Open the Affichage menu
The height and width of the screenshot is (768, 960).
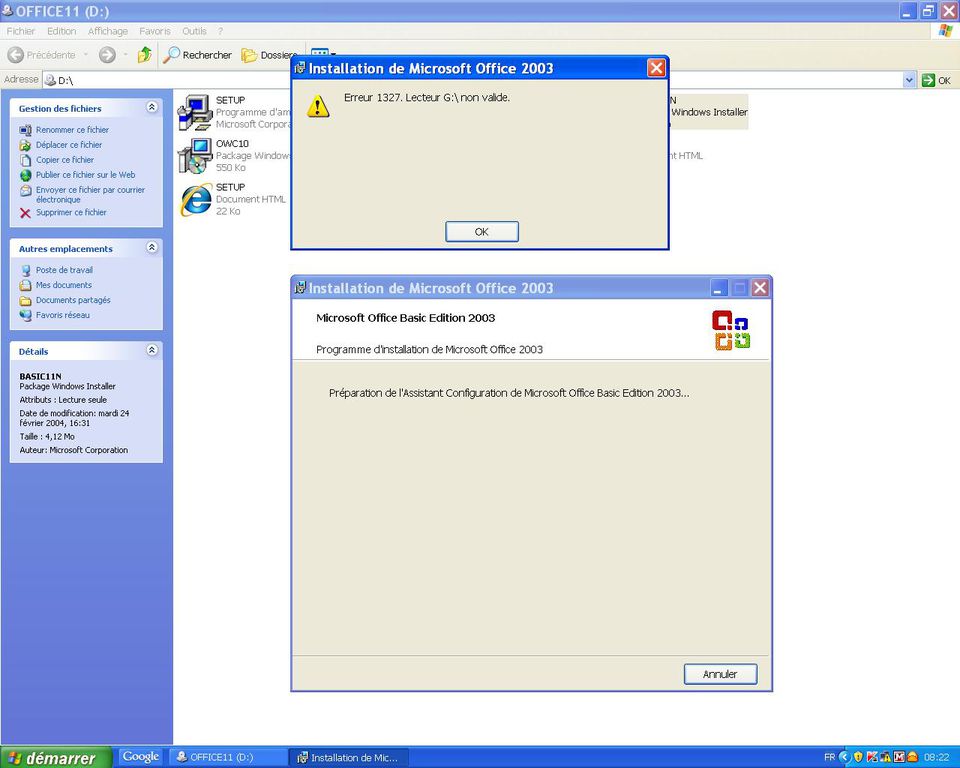(107, 31)
